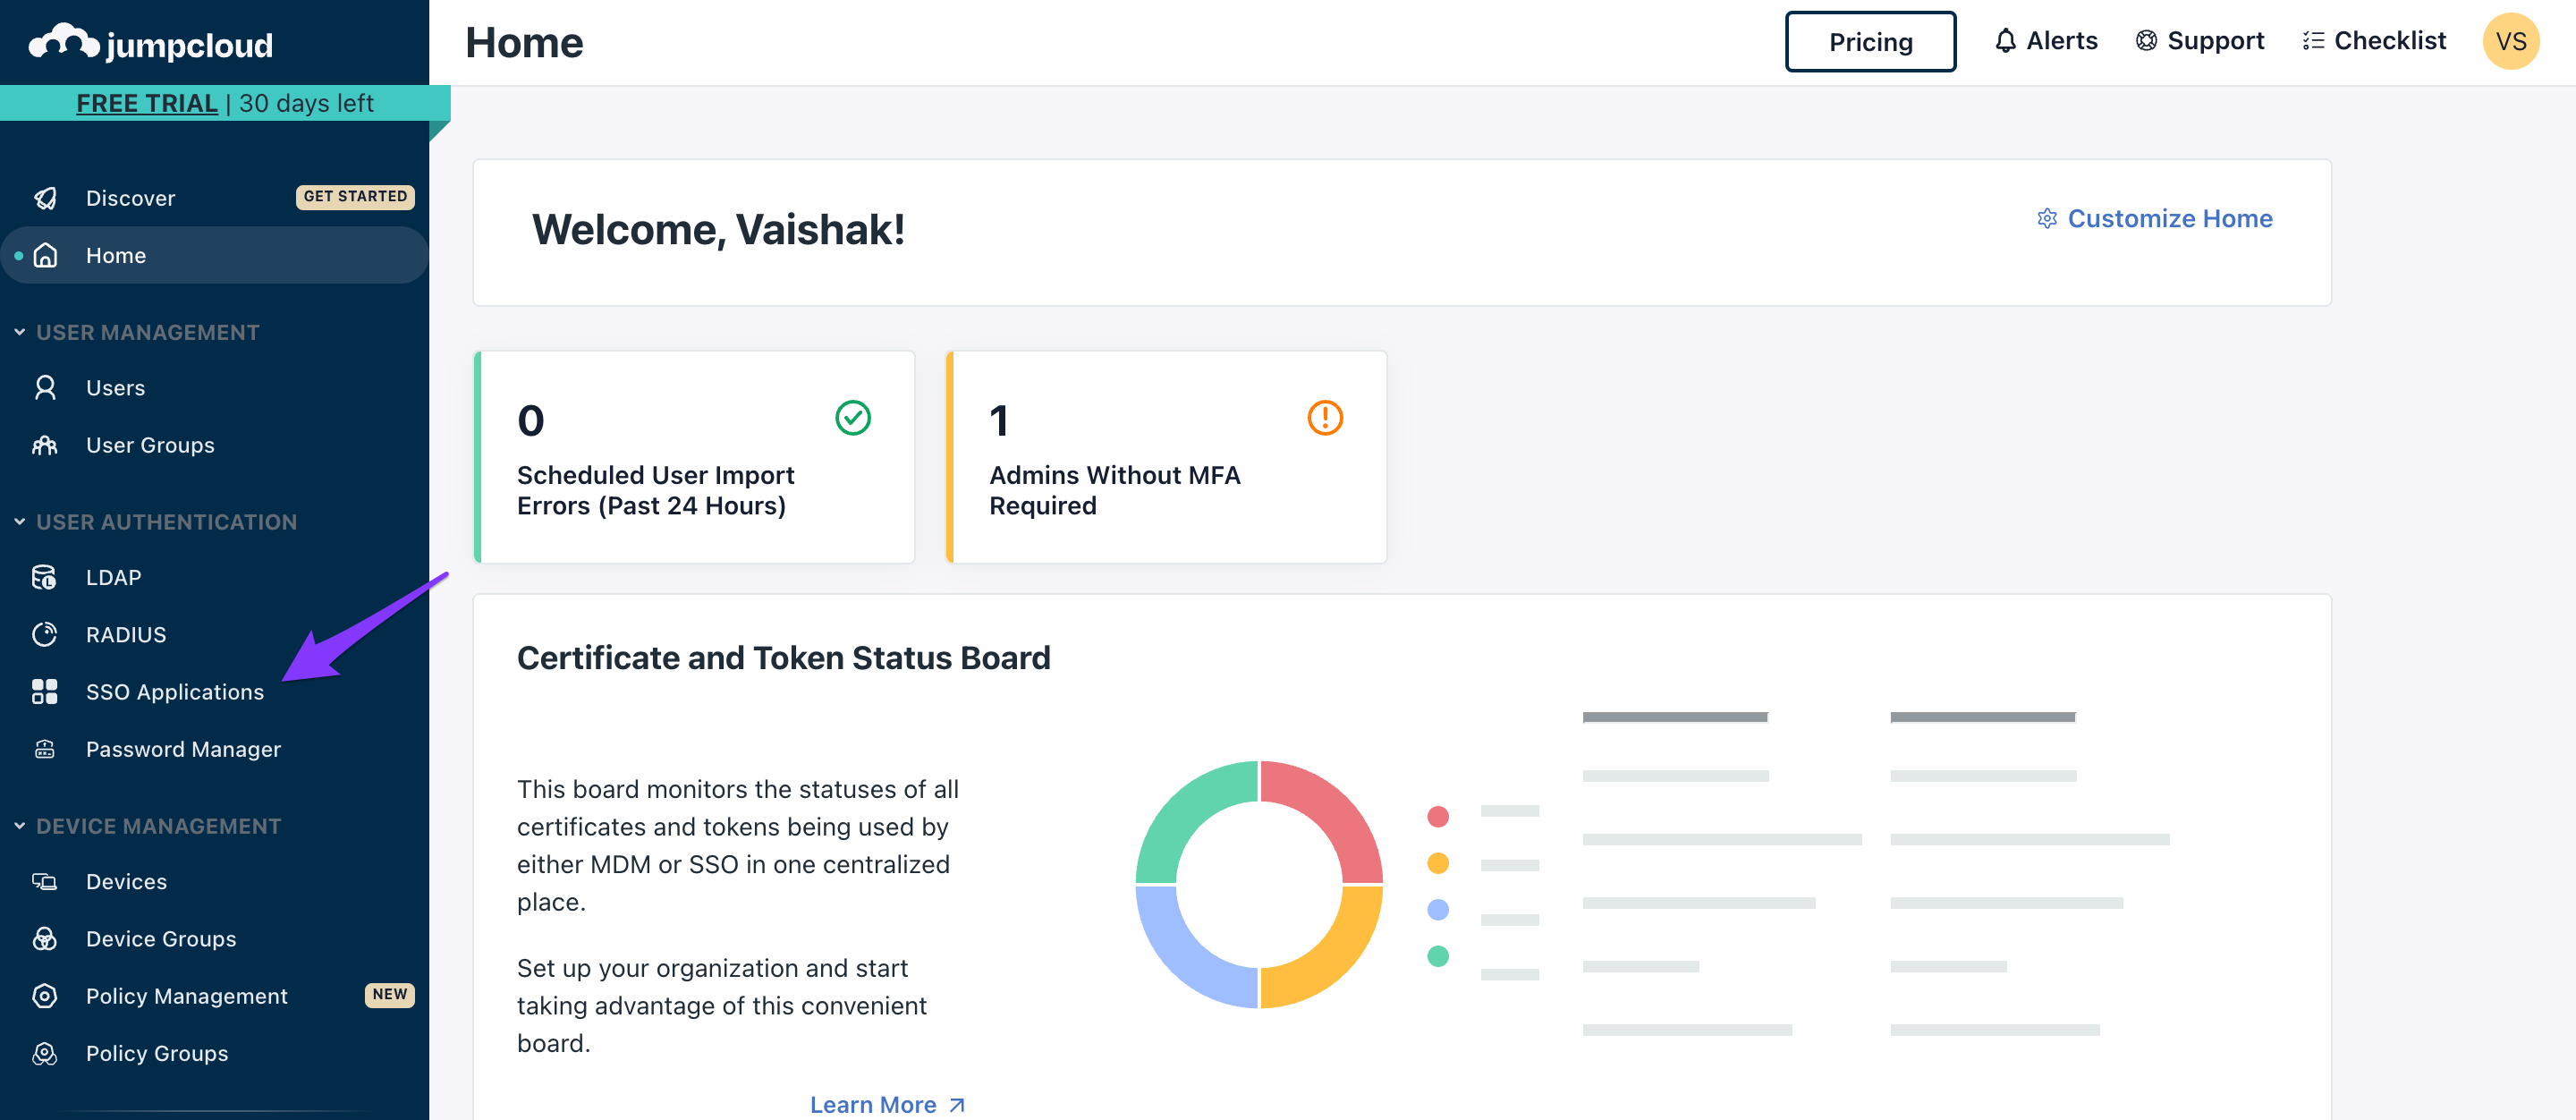Image resolution: width=2576 pixels, height=1120 pixels.
Task: Open SSO Applications grid icon
Action: coord(44,692)
